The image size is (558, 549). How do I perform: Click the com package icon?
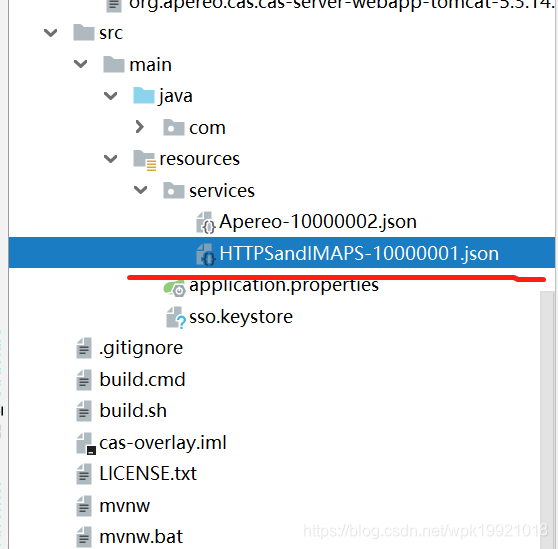pos(174,127)
